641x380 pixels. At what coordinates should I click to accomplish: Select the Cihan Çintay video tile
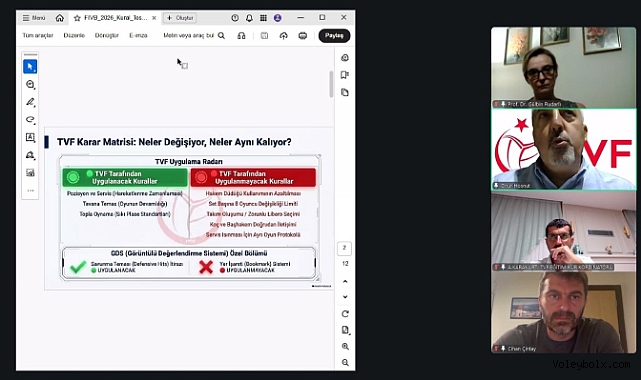click(563, 313)
